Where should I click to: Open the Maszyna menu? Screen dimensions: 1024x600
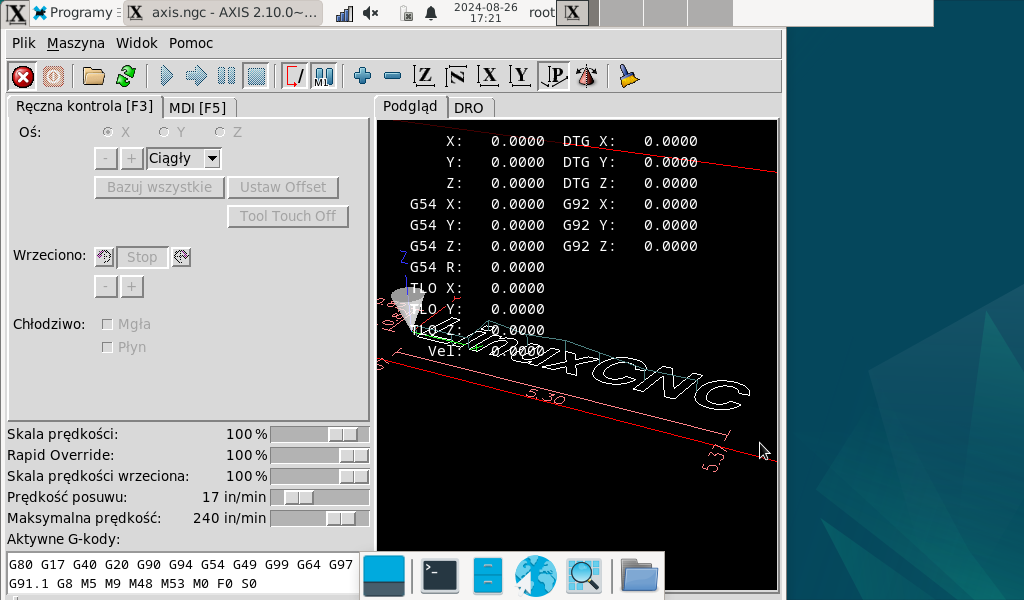(76, 43)
